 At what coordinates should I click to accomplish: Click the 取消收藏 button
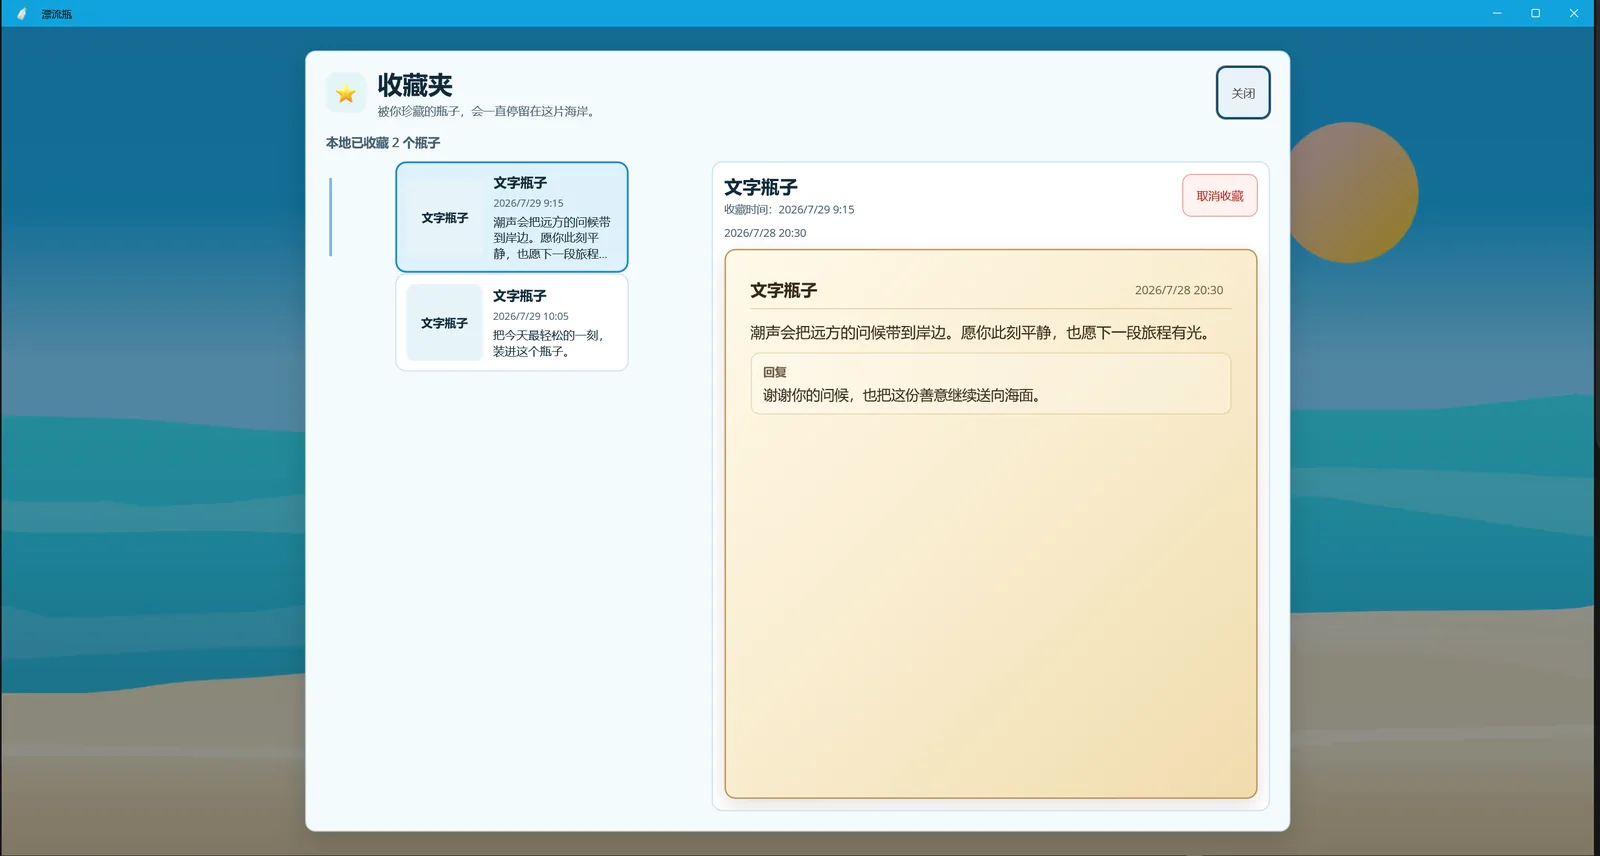[1220, 196]
